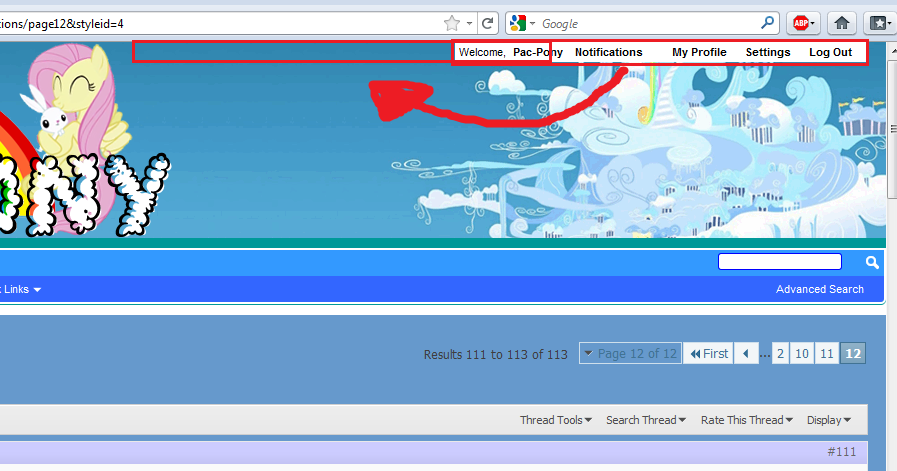
Task: Expand the Display menu
Action: click(x=829, y=420)
